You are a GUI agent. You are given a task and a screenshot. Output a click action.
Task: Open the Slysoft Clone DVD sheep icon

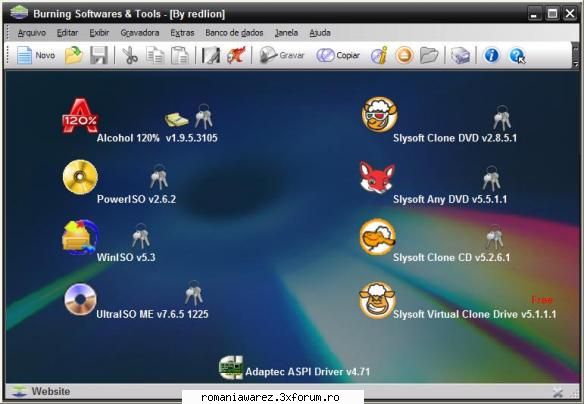pyautogui.click(x=380, y=114)
